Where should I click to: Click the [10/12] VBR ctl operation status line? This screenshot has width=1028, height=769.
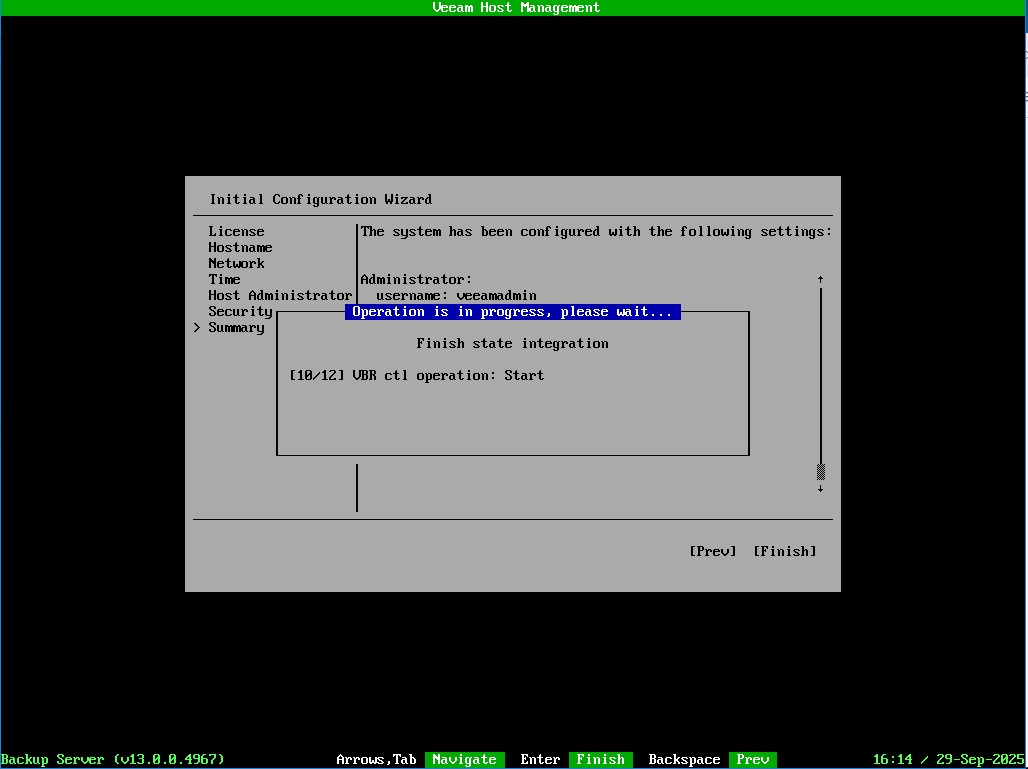point(416,376)
